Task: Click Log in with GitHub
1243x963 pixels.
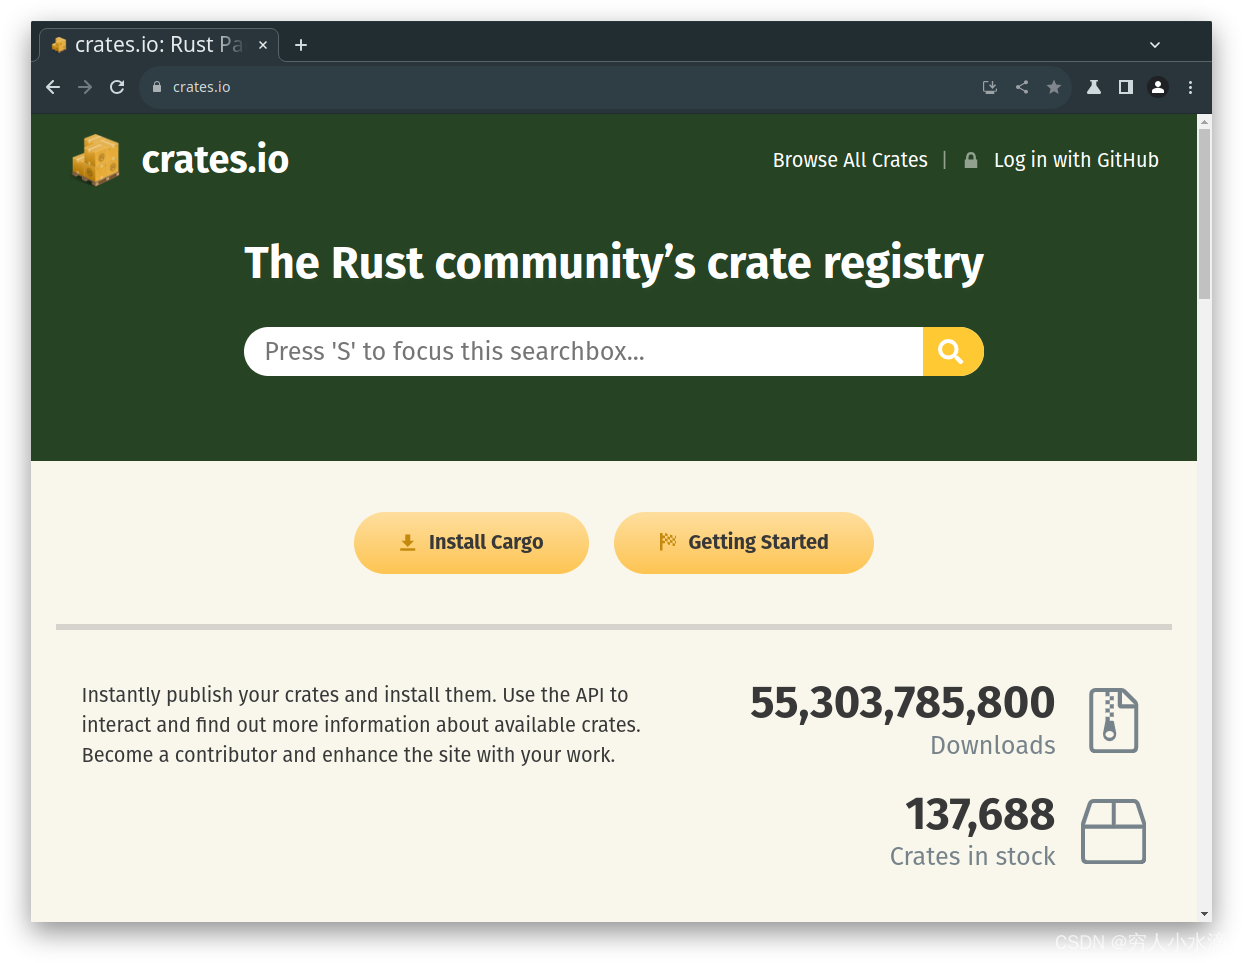Action: 1076,160
